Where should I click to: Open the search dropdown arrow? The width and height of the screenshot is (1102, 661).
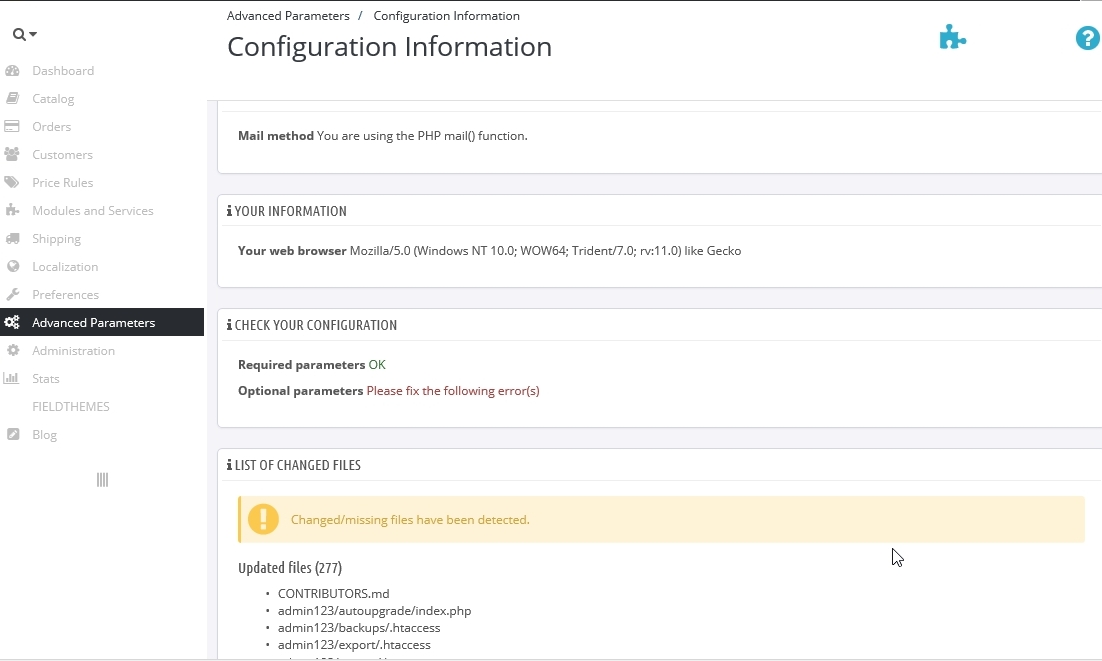point(33,35)
